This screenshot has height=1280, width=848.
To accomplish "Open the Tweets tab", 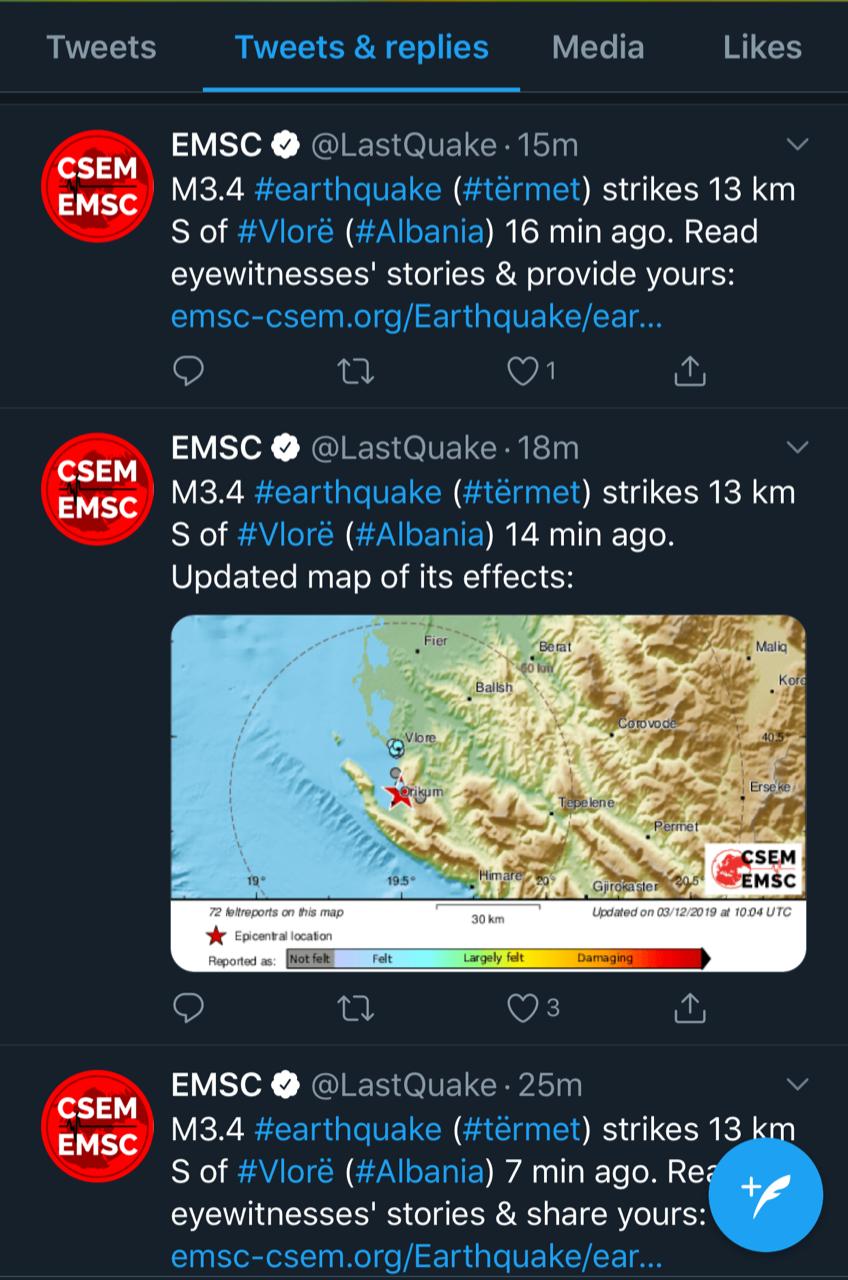I will click(x=101, y=47).
